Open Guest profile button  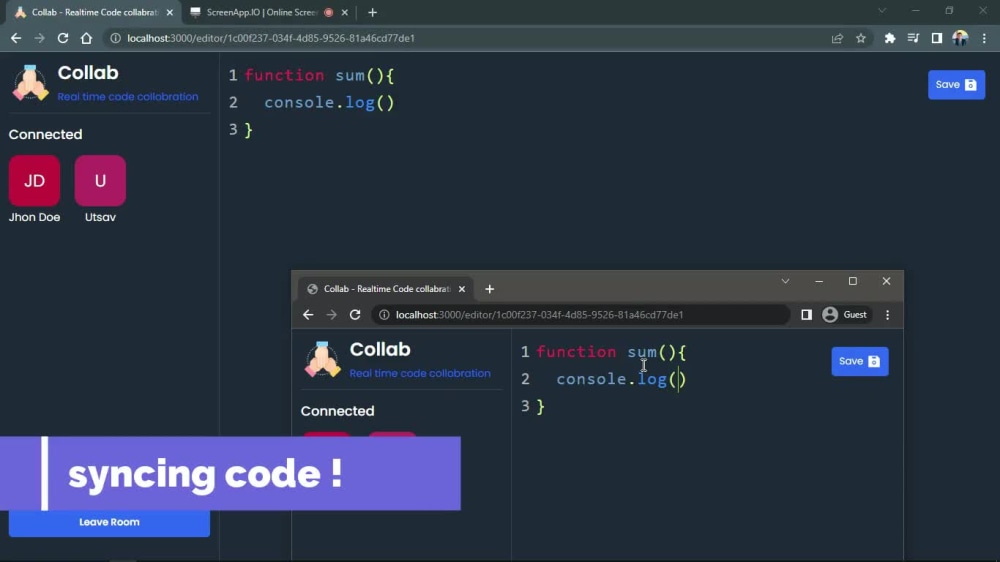coord(845,315)
